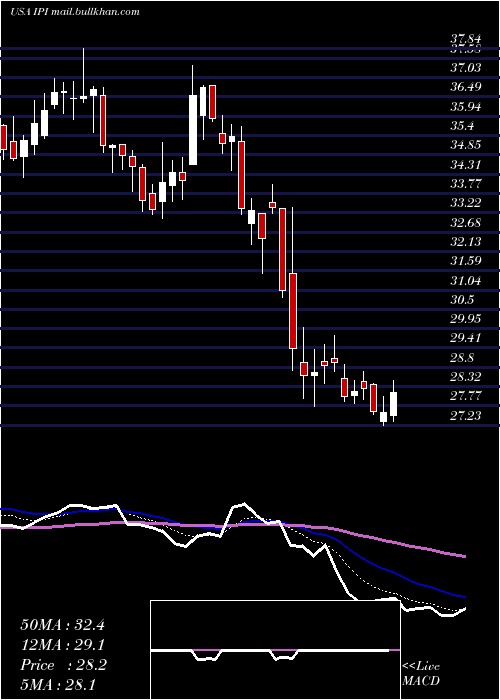
Task: Click the 37.84 price label
Action: click(x=466, y=41)
